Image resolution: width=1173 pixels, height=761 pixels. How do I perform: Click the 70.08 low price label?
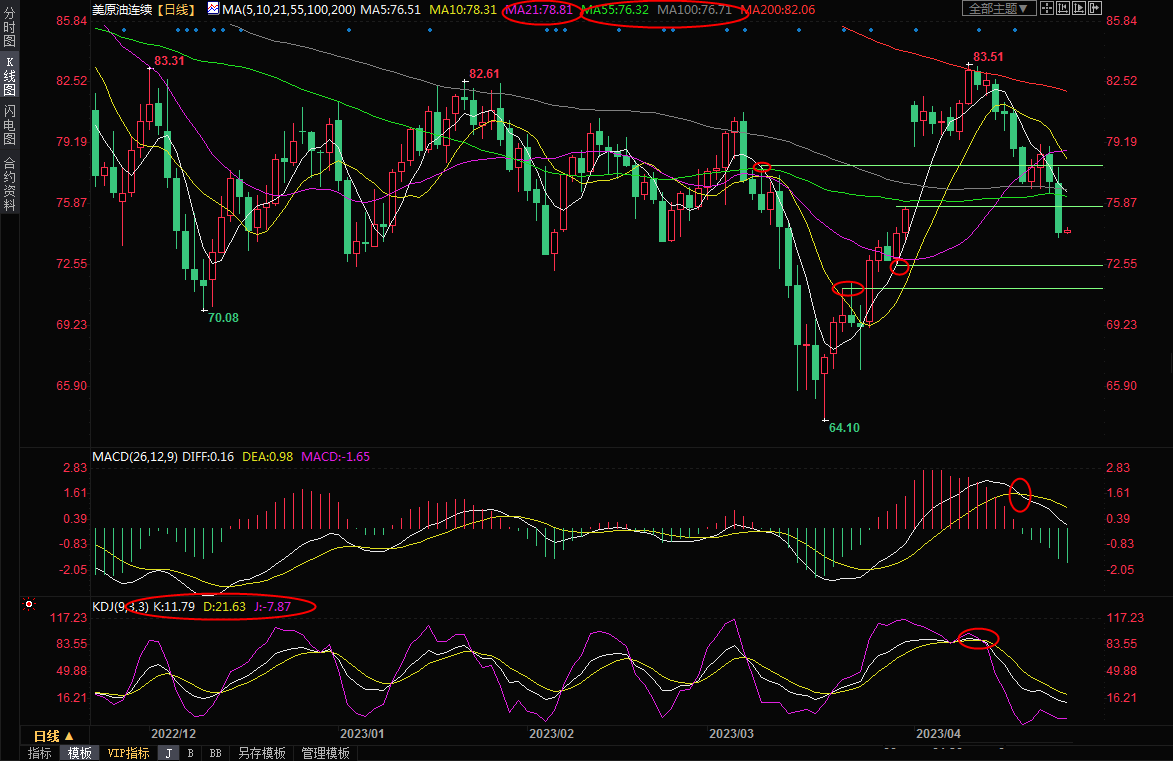click(x=223, y=318)
